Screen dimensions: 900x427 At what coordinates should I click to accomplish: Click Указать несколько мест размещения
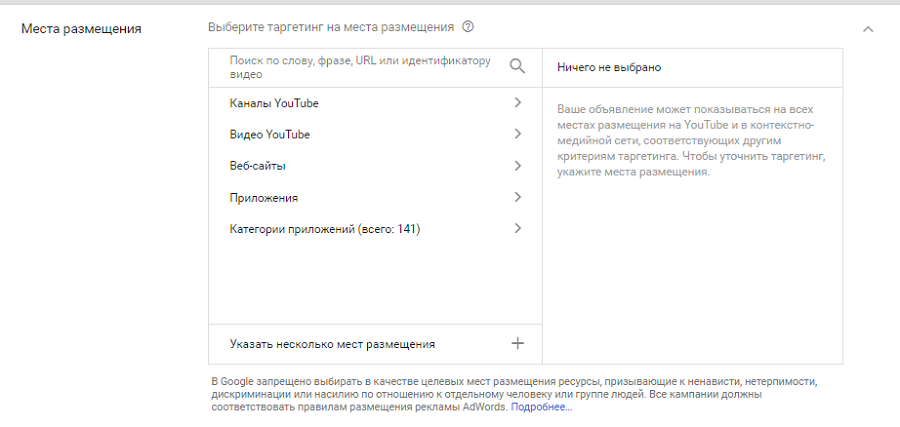click(332, 344)
